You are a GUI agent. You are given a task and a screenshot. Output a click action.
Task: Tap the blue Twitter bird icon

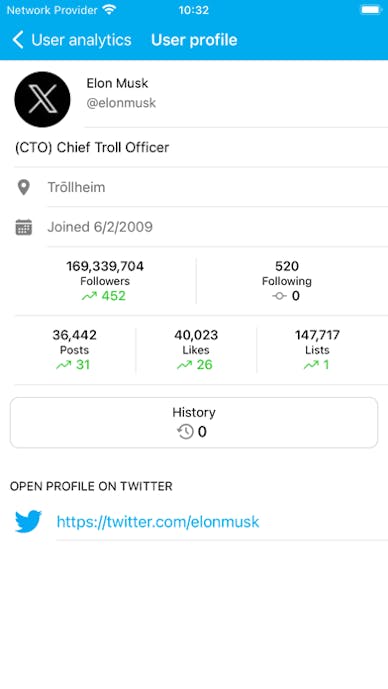(x=28, y=521)
